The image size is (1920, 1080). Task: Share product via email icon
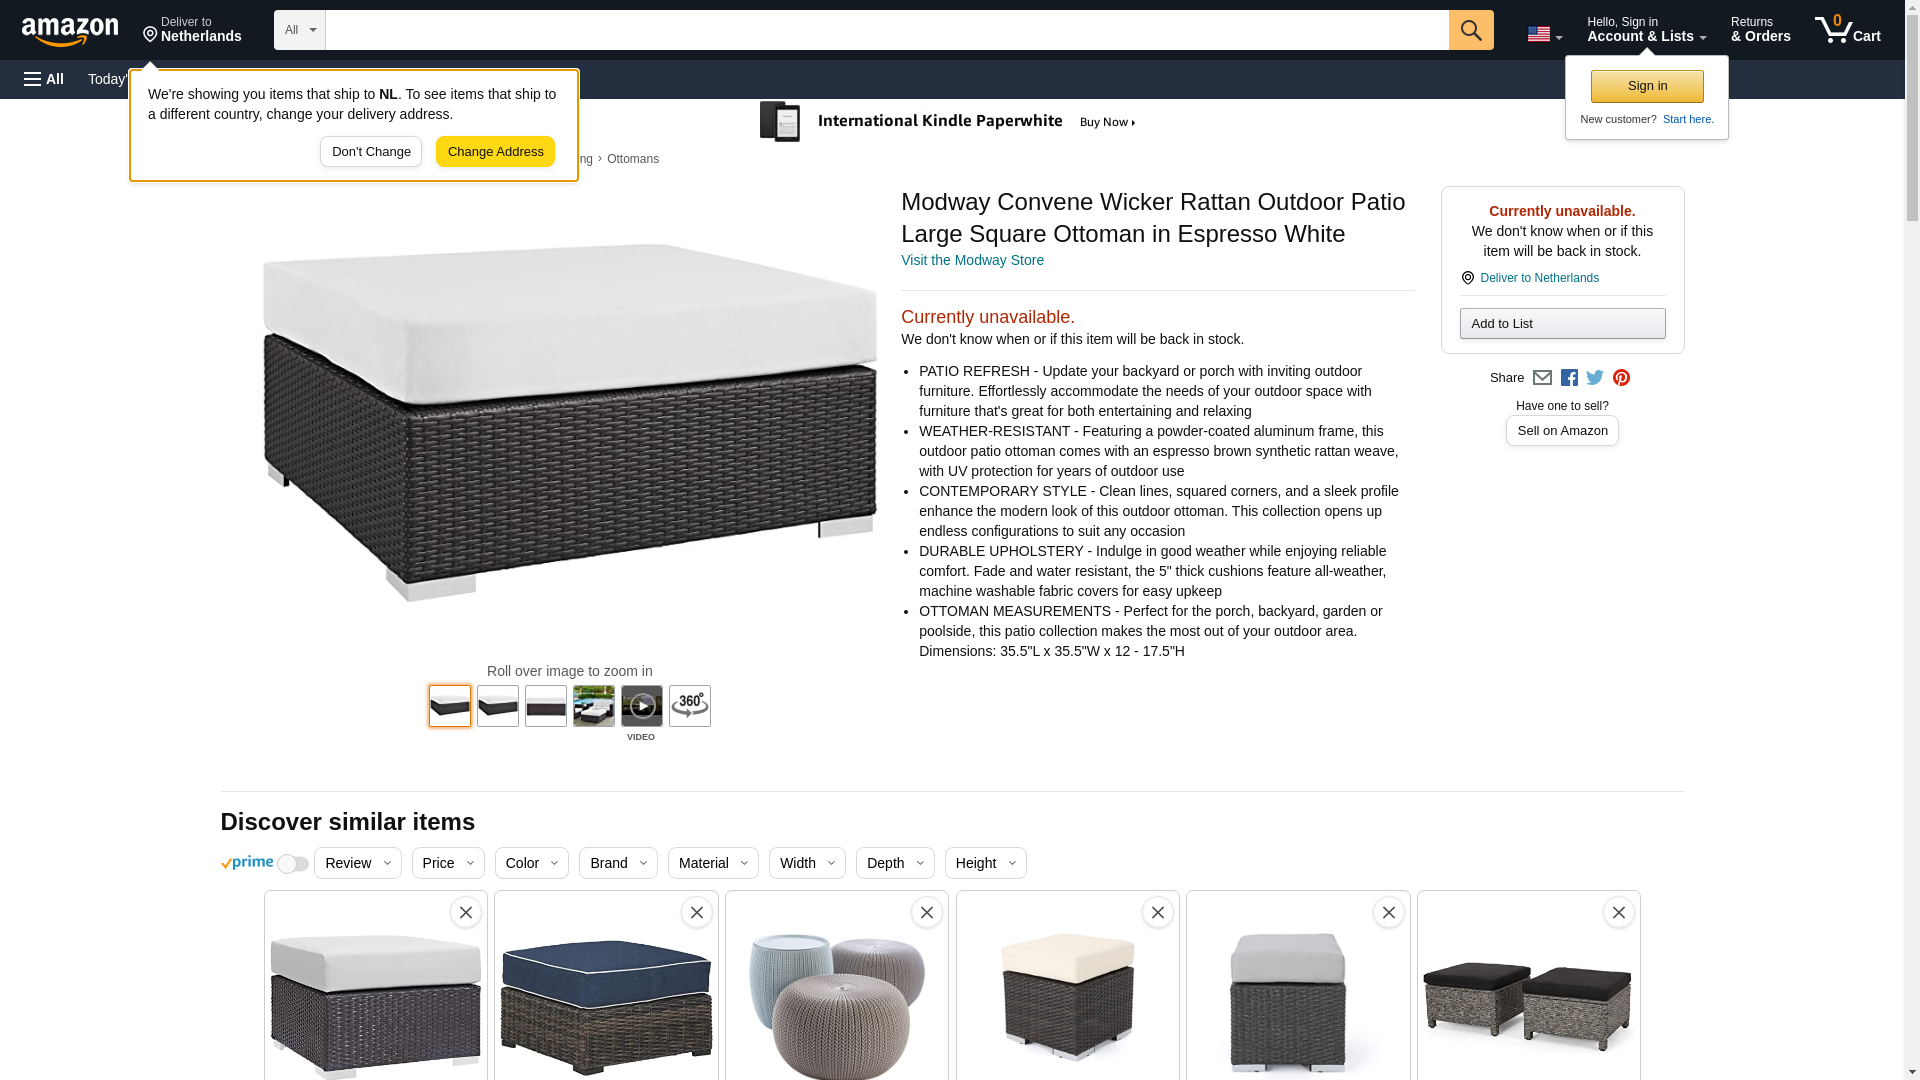[1542, 378]
